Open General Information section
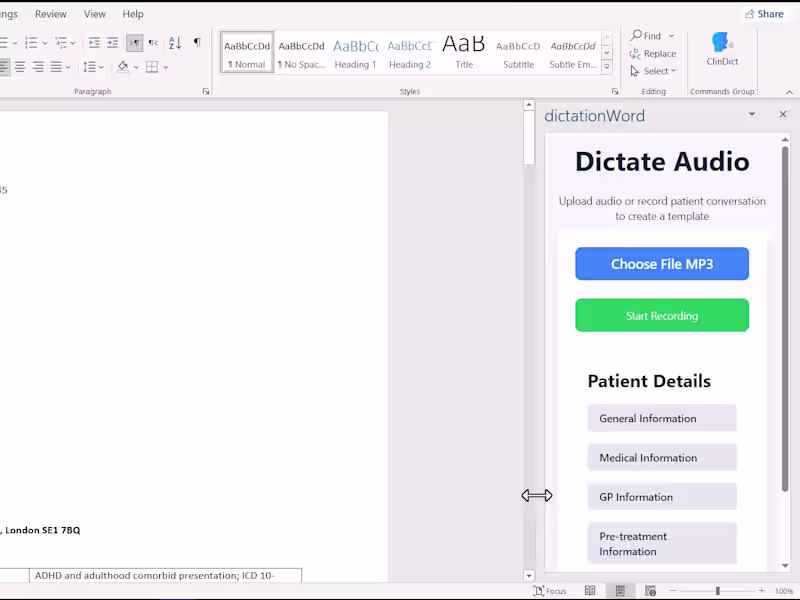The width and height of the screenshot is (800, 600). [x=662, y=418]
